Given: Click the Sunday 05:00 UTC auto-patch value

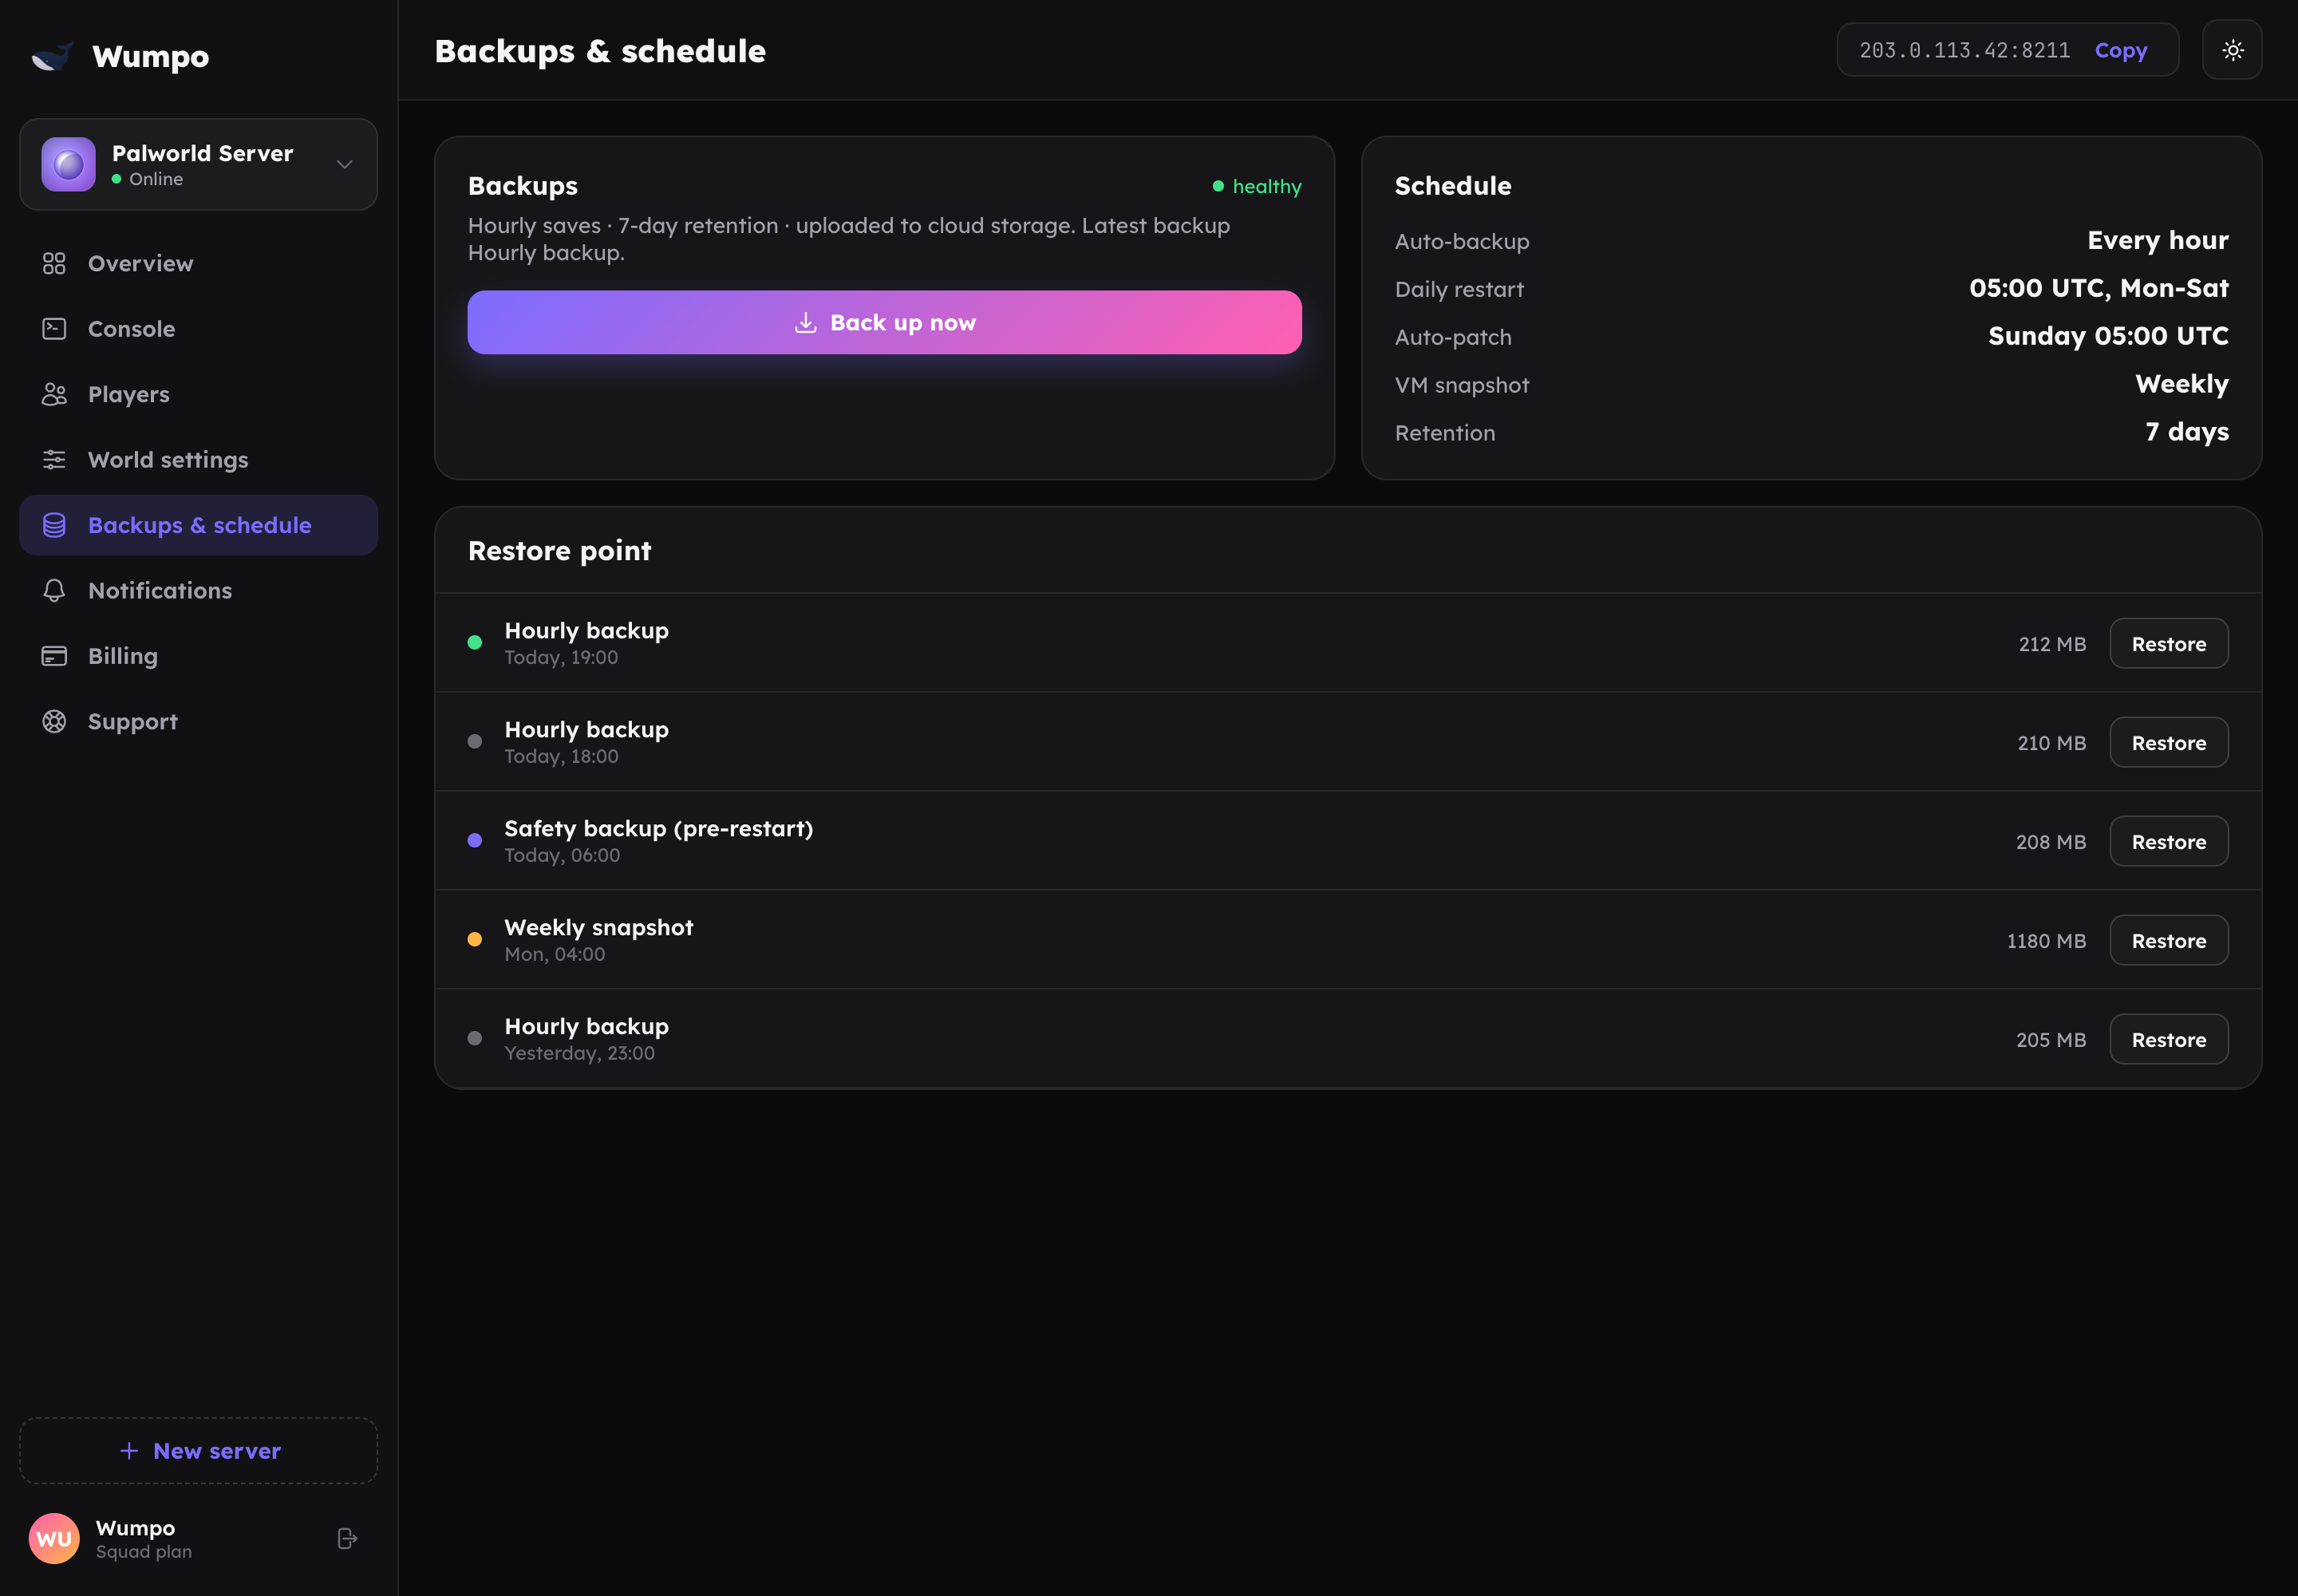Looking at the screenshot, I should point(2108,337).
